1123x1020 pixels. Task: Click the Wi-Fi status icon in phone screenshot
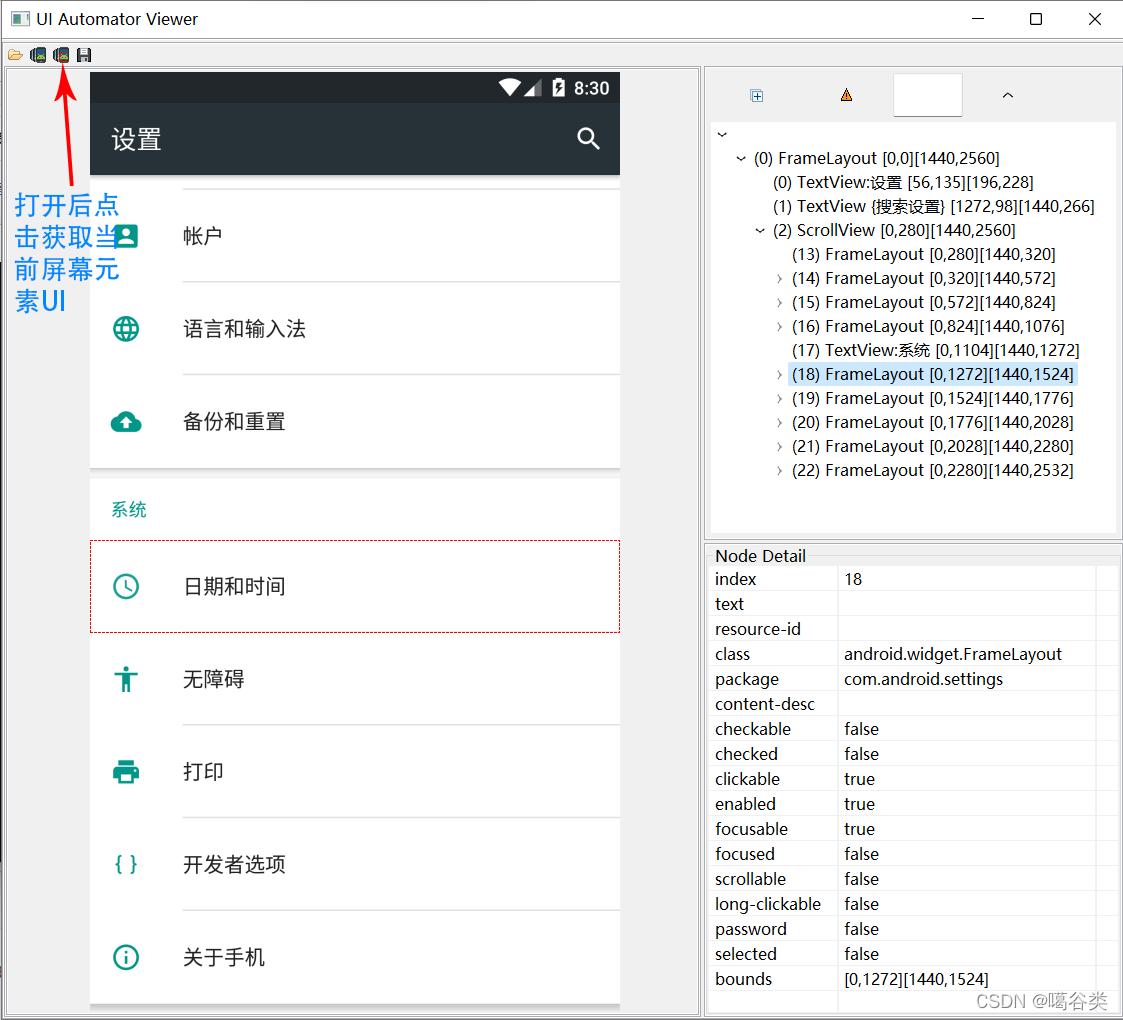510,87
